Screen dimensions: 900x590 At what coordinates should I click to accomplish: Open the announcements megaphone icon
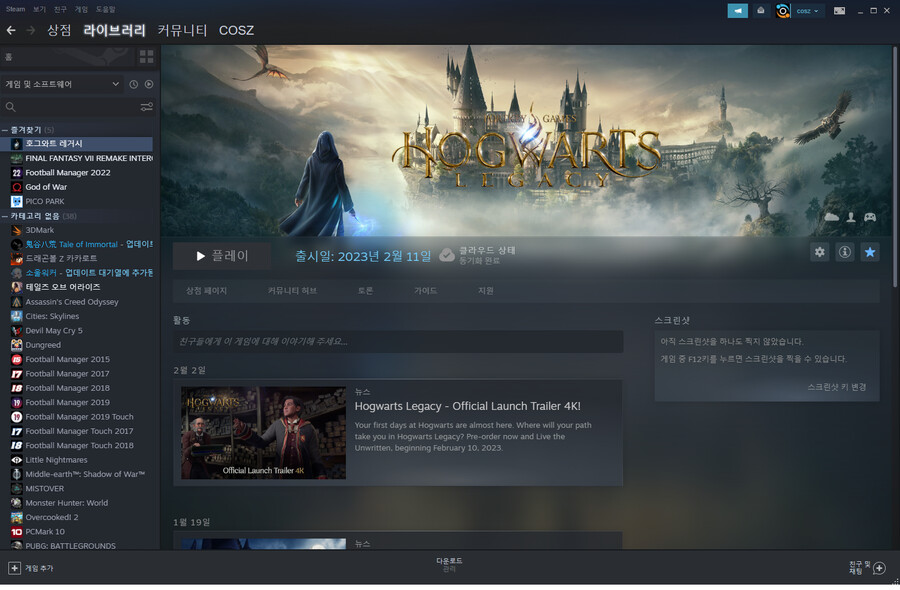[737, 11]
